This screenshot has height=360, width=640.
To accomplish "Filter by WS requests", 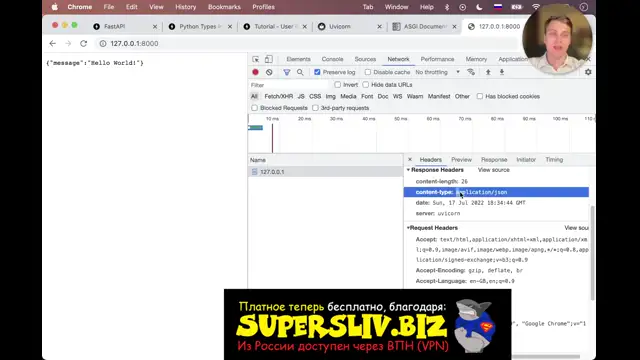I will tap(397, 96).
